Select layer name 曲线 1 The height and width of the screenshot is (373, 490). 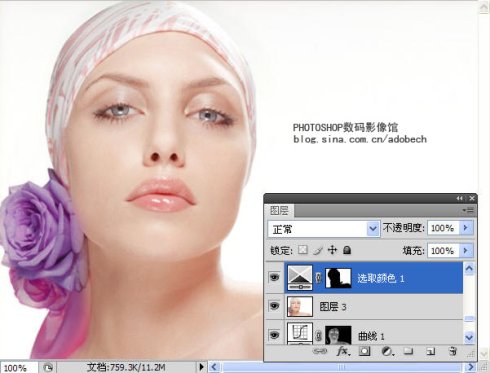tap(371, 336)
